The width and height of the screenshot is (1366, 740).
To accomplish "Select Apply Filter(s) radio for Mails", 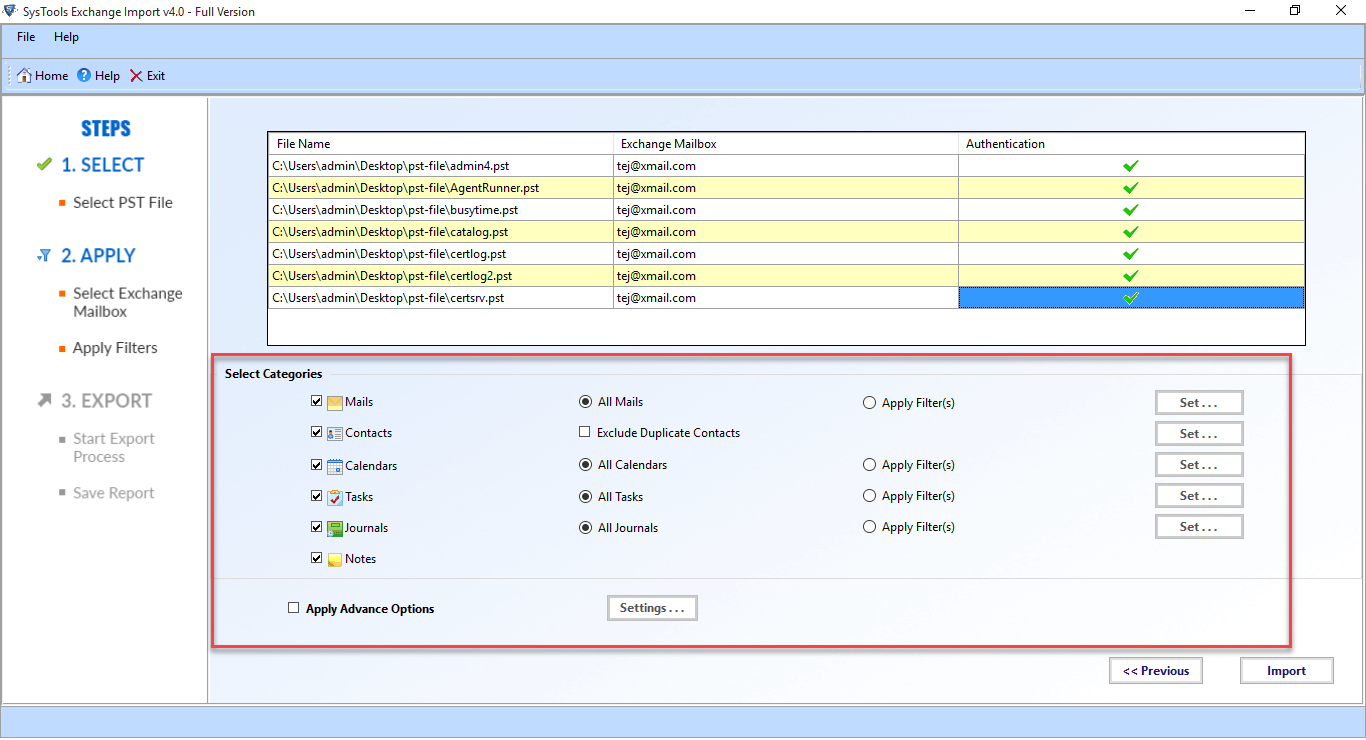I will [x=870, y=403].
